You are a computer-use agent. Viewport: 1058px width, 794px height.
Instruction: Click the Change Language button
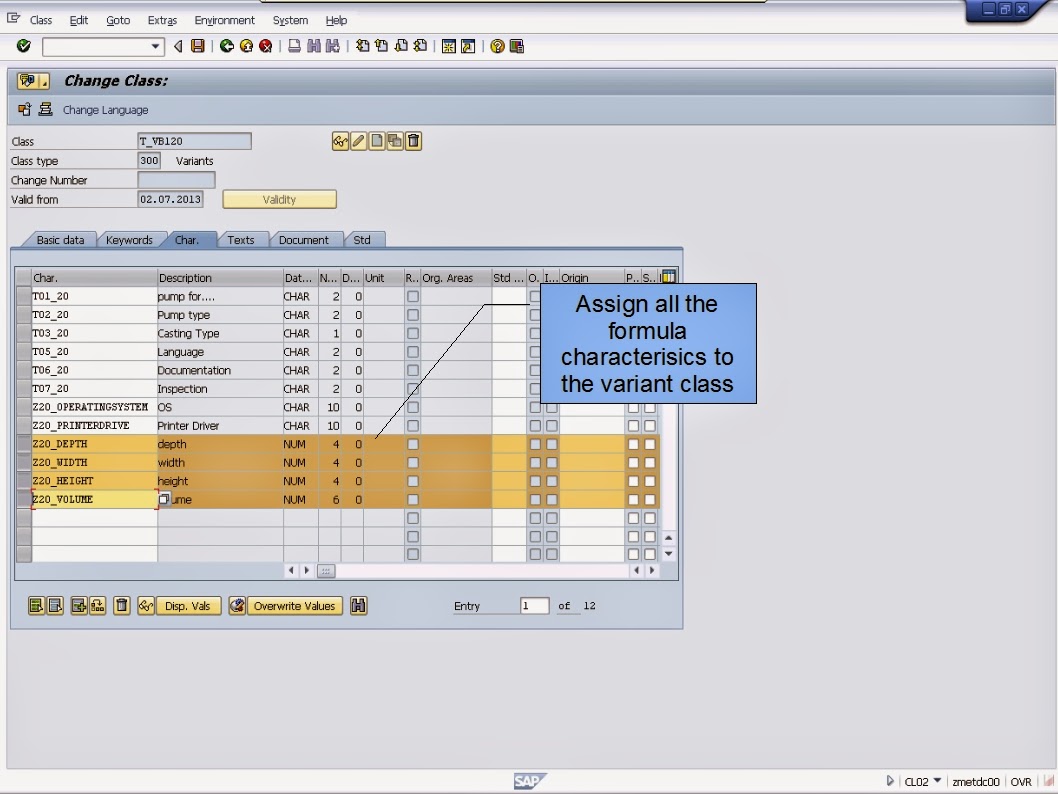(105, 110)
